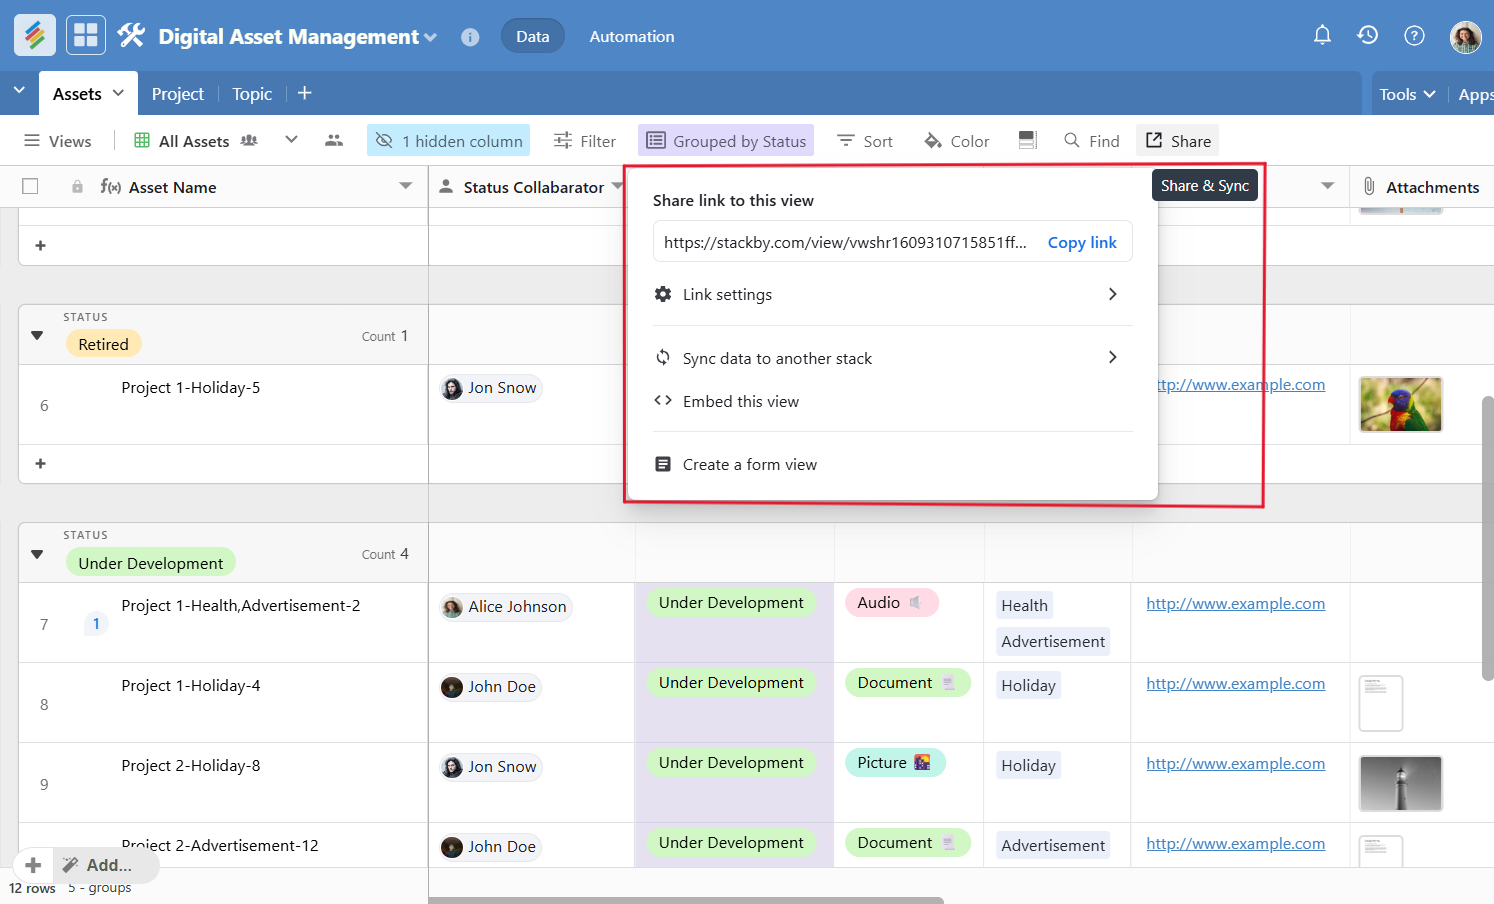This screenshot has width=1494, height=904.
Task: Open the workspace grid icon
Action: [86, 36]
